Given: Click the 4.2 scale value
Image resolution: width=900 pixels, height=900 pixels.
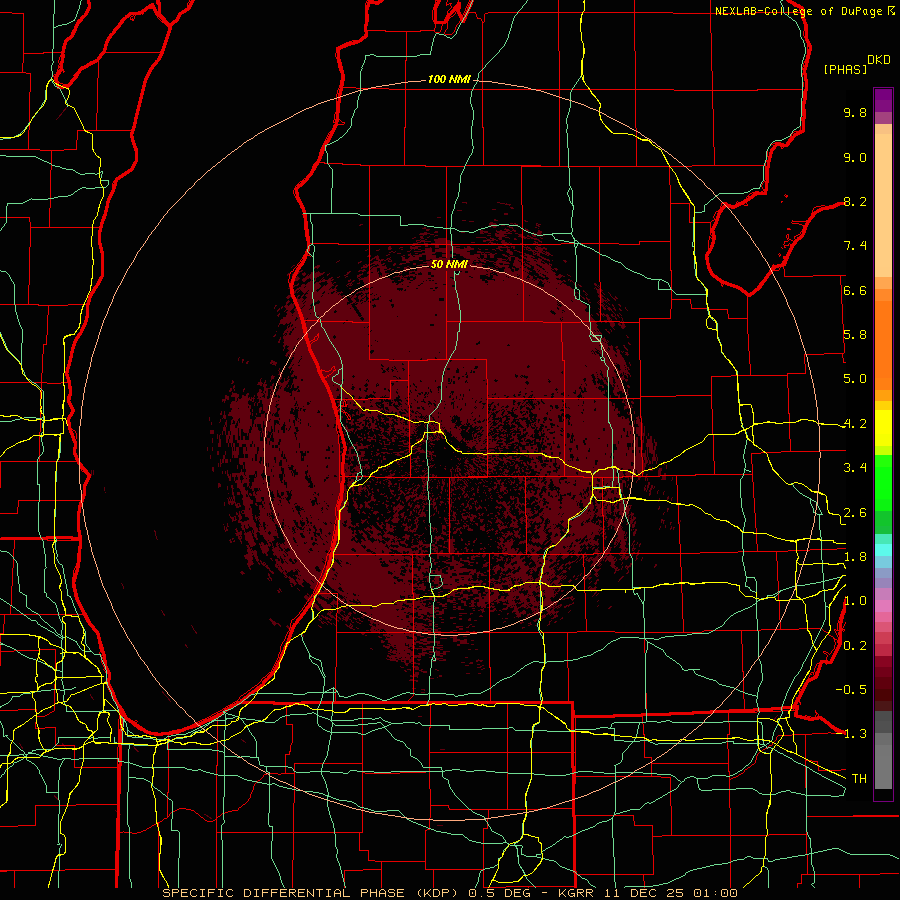Looking at the screenshot, I should pyautogui.click(x=855, y=424).
